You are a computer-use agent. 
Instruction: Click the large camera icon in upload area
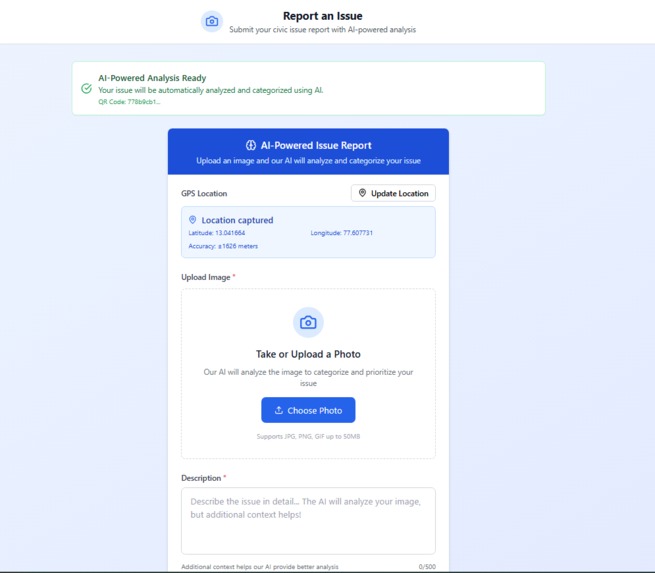click(308, 322)
